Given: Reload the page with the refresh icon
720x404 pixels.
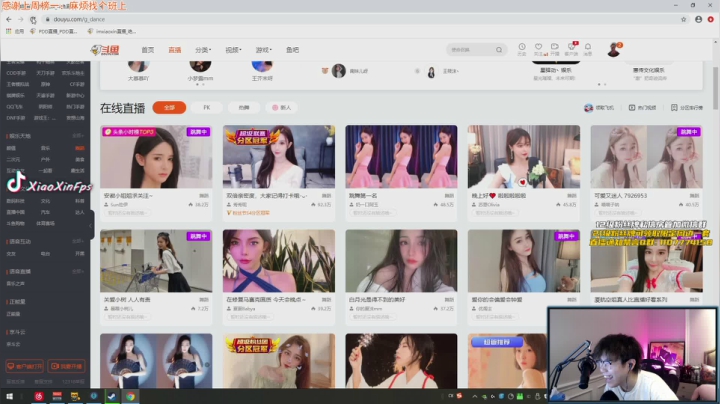Looking at the screenshot, I should (33, 19).
